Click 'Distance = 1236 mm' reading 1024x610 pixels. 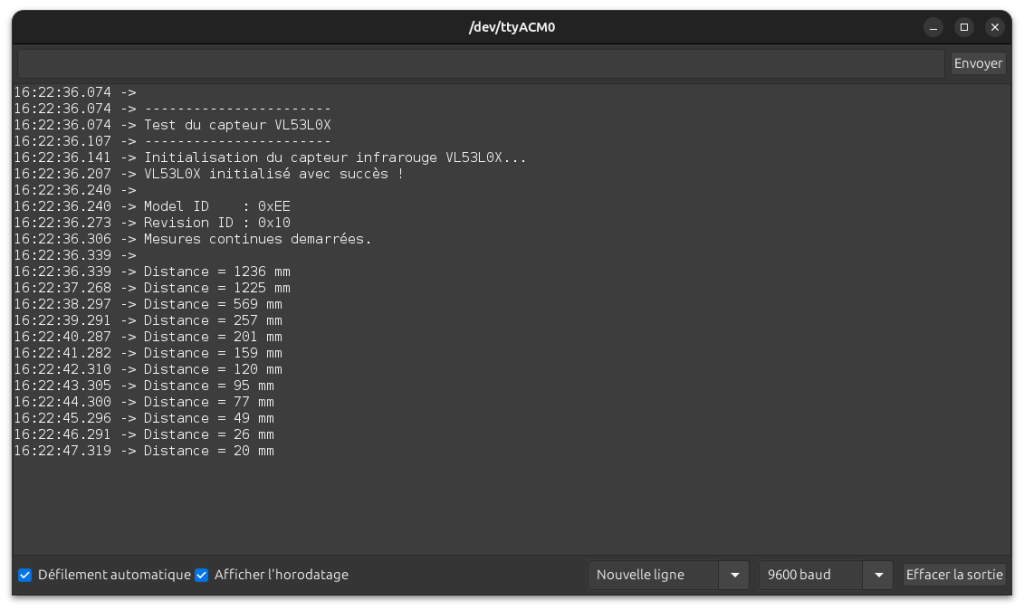(x=217, y=272)
